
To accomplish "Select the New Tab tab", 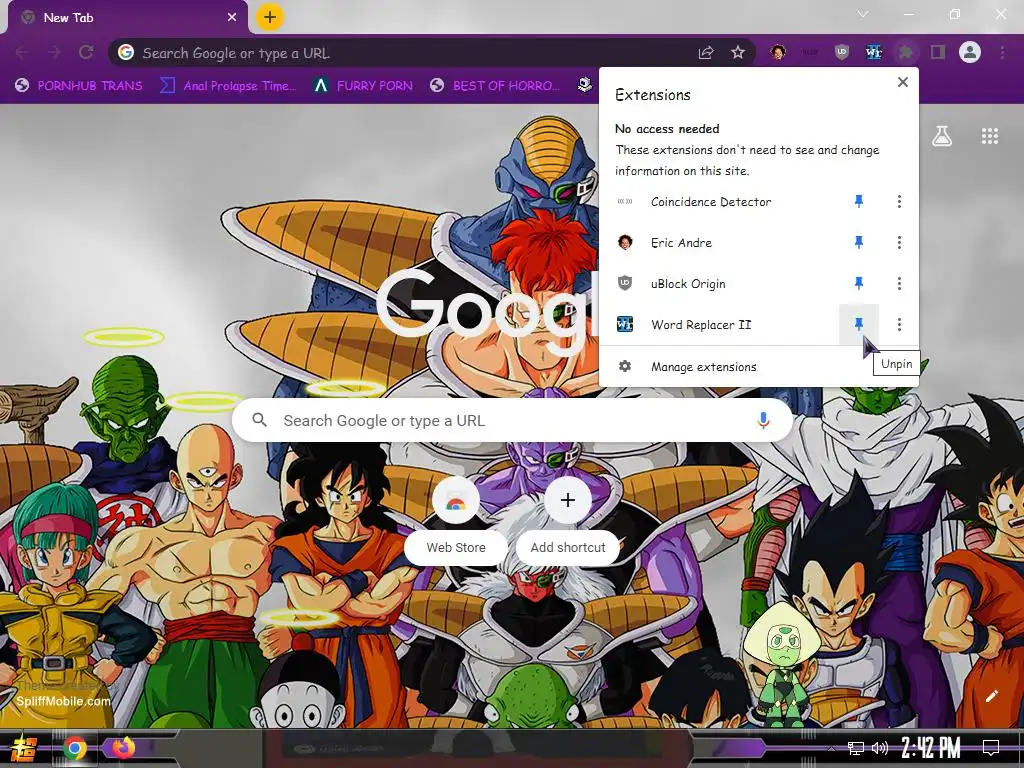I will pyautogui.click(x=124, y=18).
